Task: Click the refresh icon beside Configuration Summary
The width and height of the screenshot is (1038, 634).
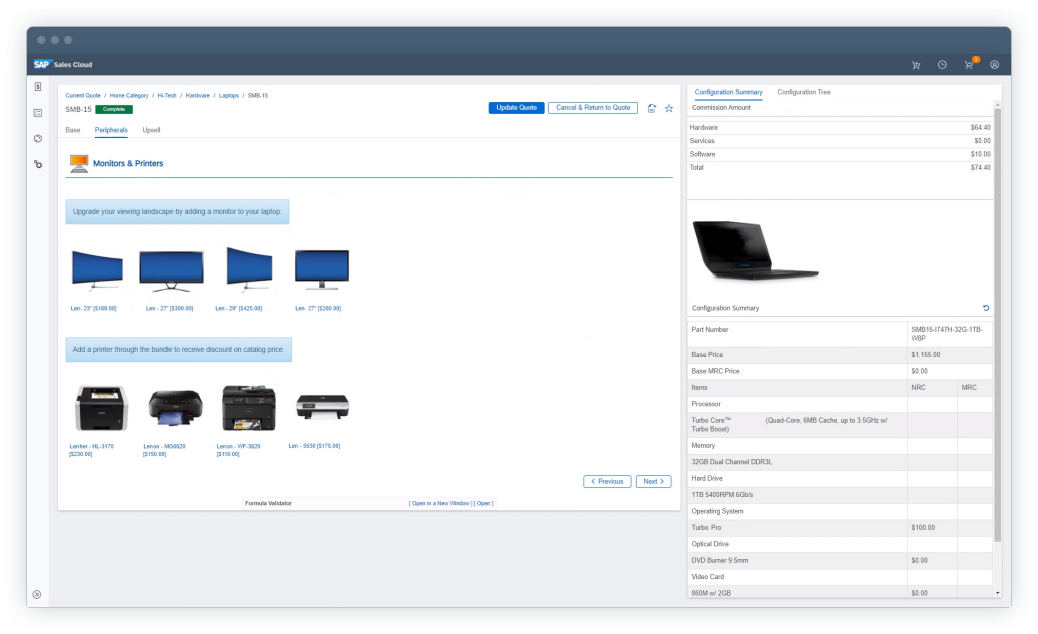Action: [x=986, y=308]
